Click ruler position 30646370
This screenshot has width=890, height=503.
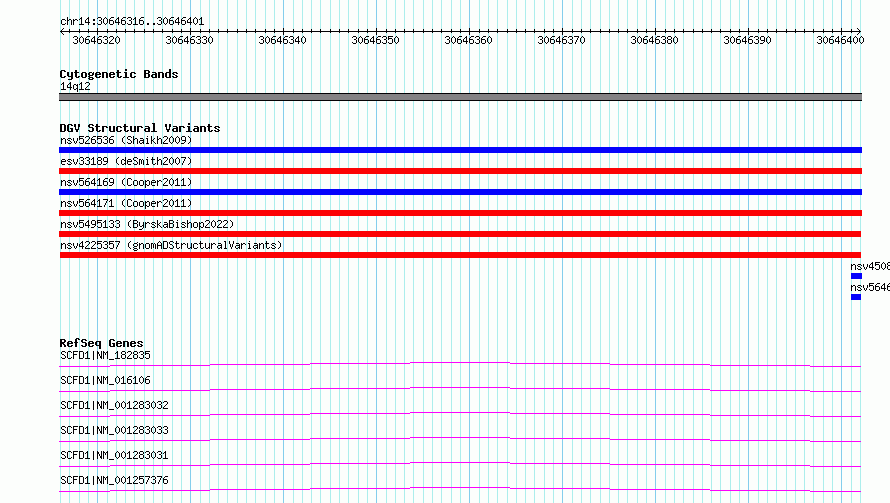pos(561,40)
